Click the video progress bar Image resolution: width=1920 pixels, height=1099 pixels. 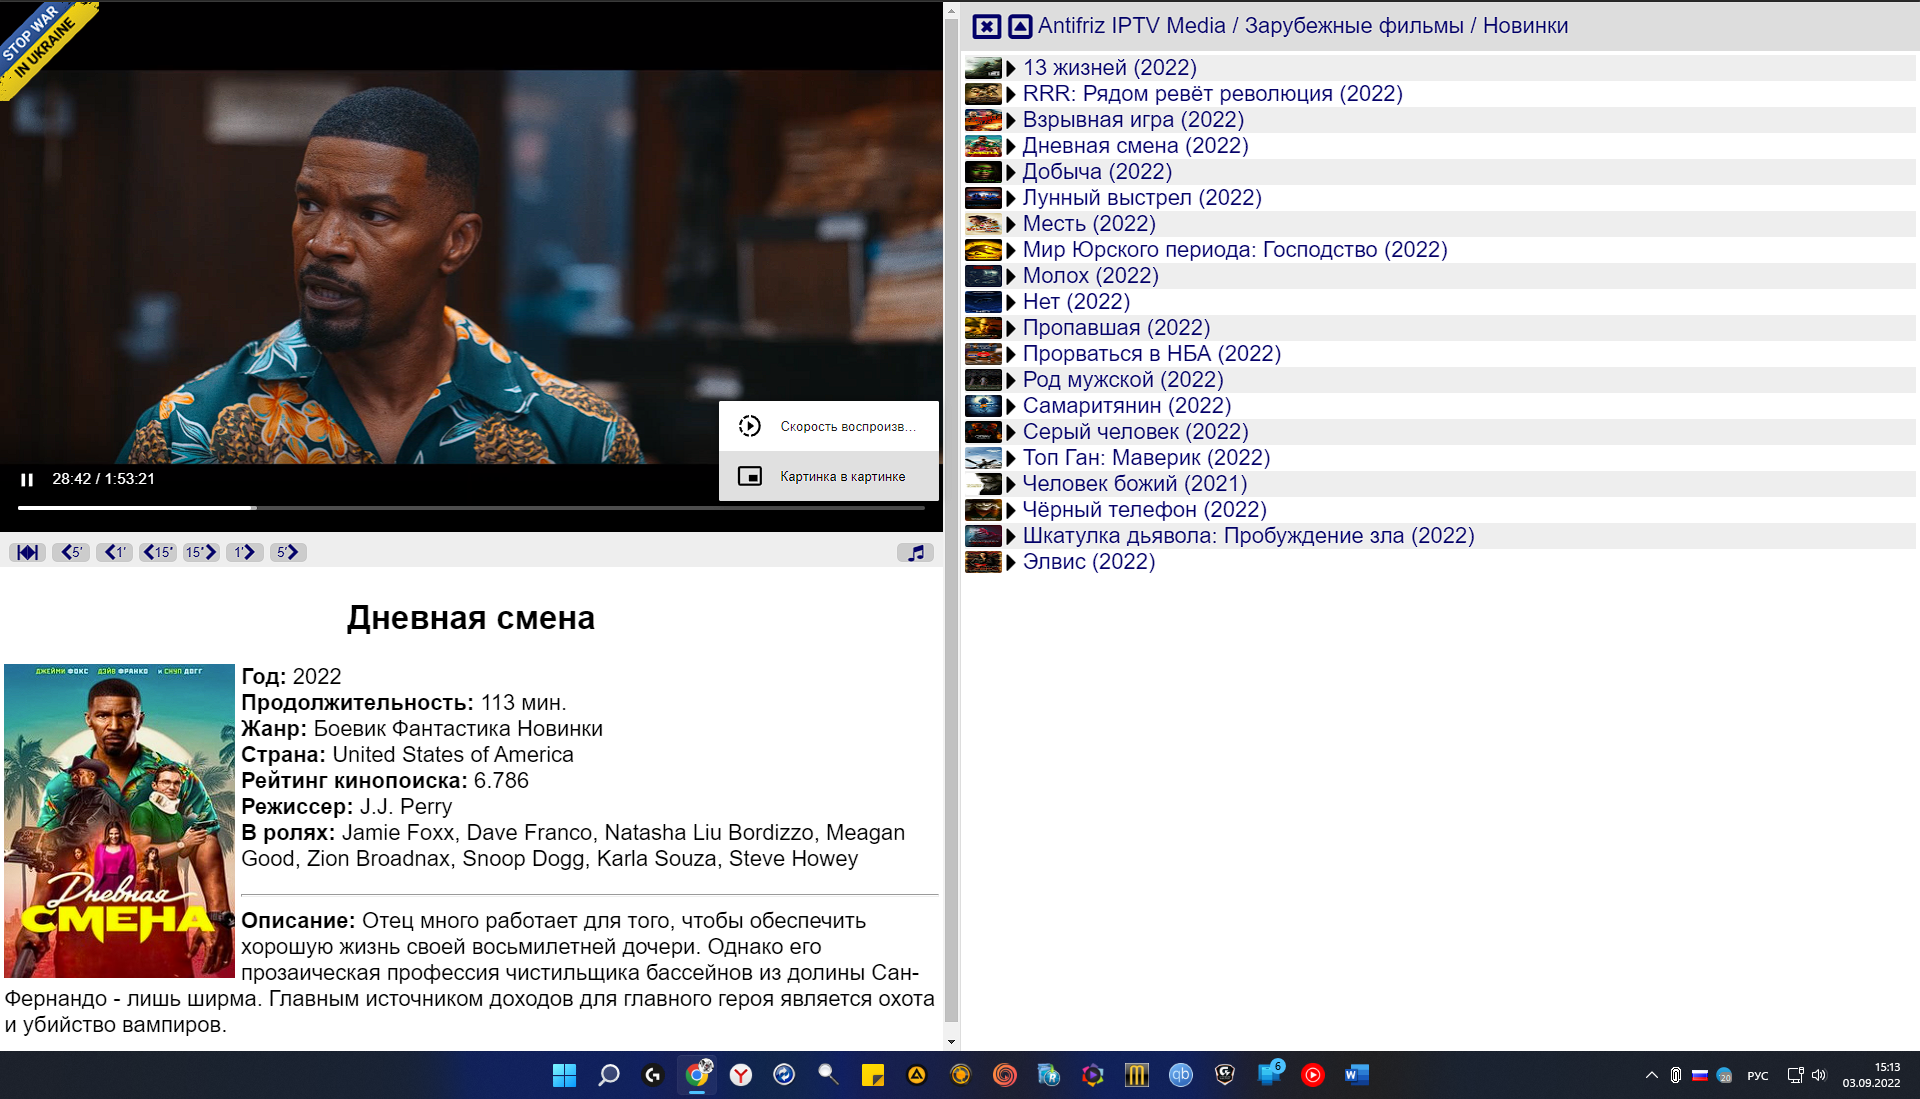[470, 508]
